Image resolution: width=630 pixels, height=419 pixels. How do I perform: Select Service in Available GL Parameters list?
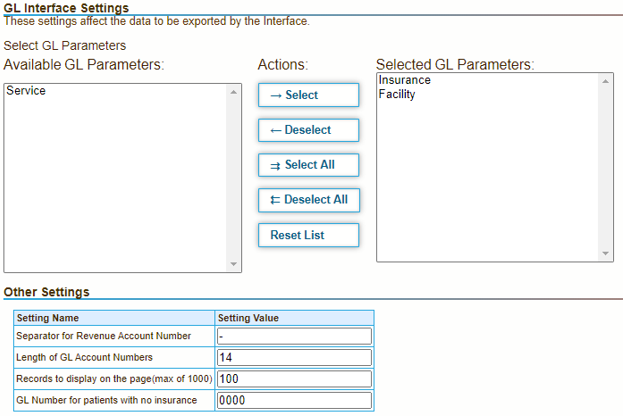(26, 91)
